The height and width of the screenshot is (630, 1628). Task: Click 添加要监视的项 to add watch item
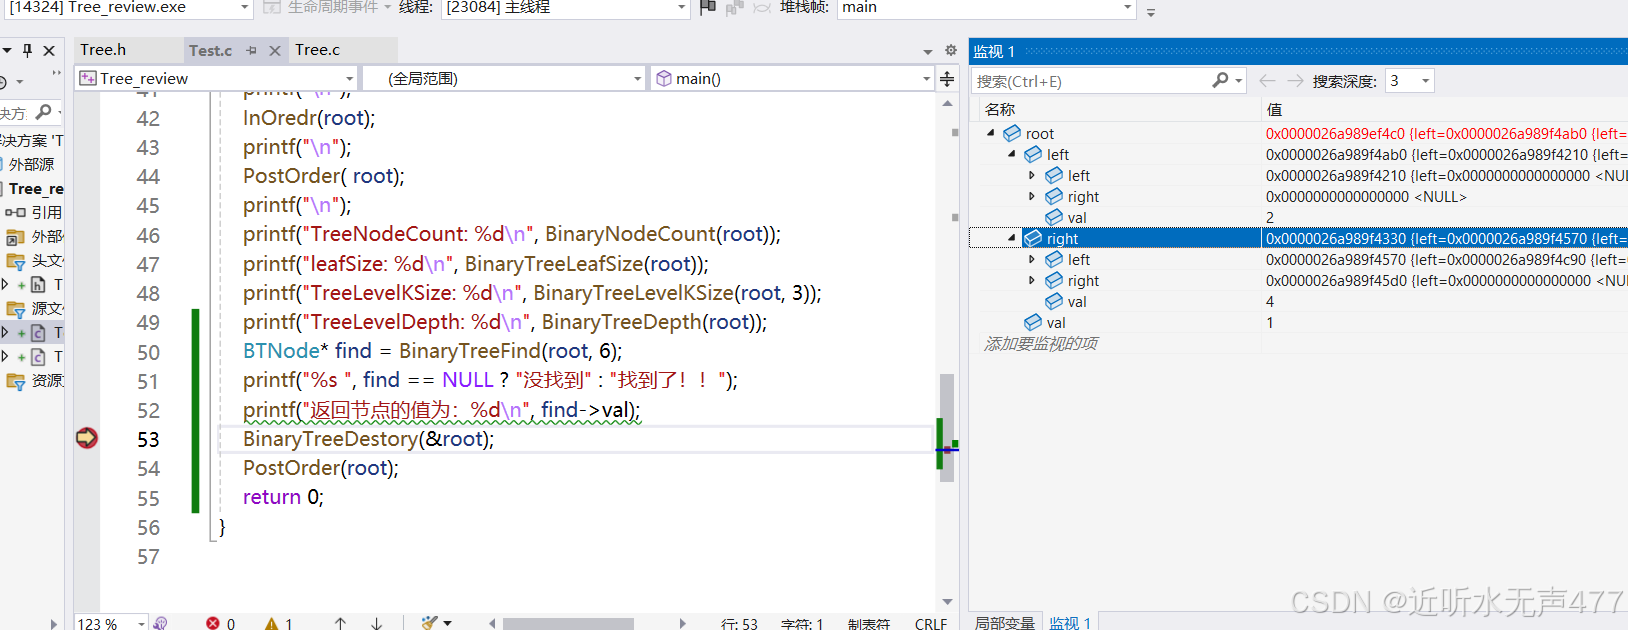1040,343
